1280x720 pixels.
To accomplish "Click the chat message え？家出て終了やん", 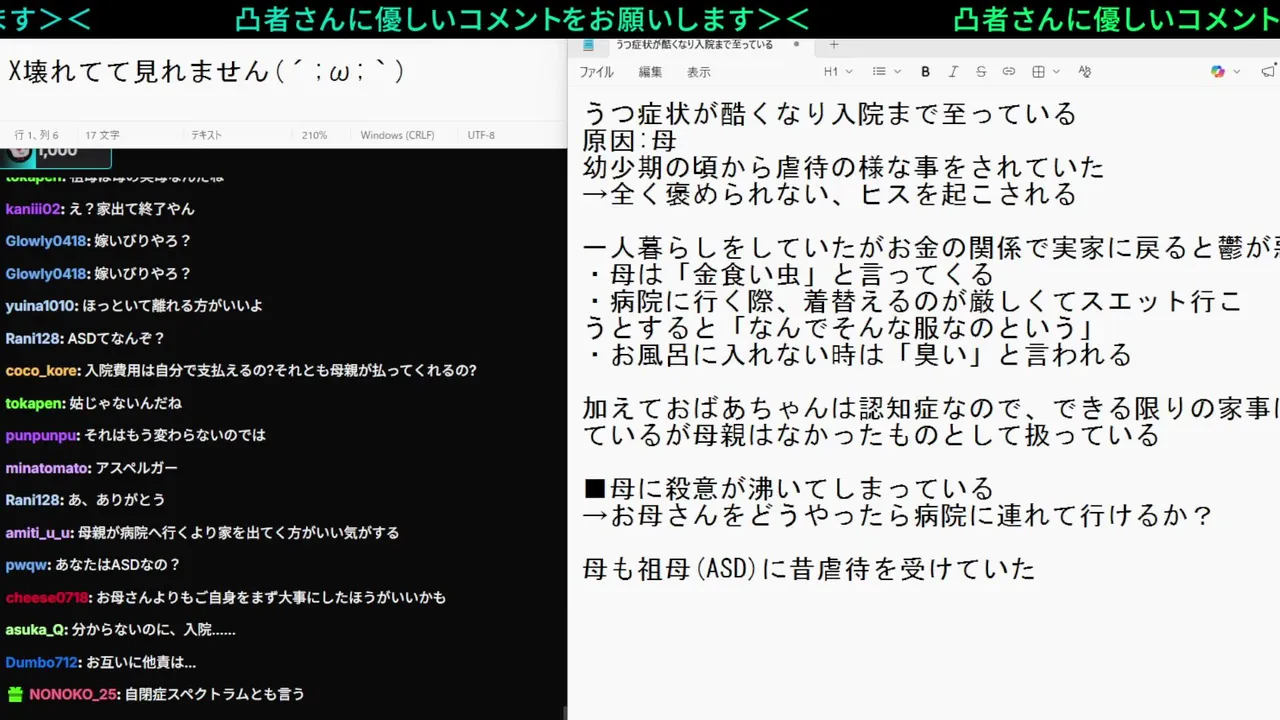I will pyautogui.click(x=130, y=209).
